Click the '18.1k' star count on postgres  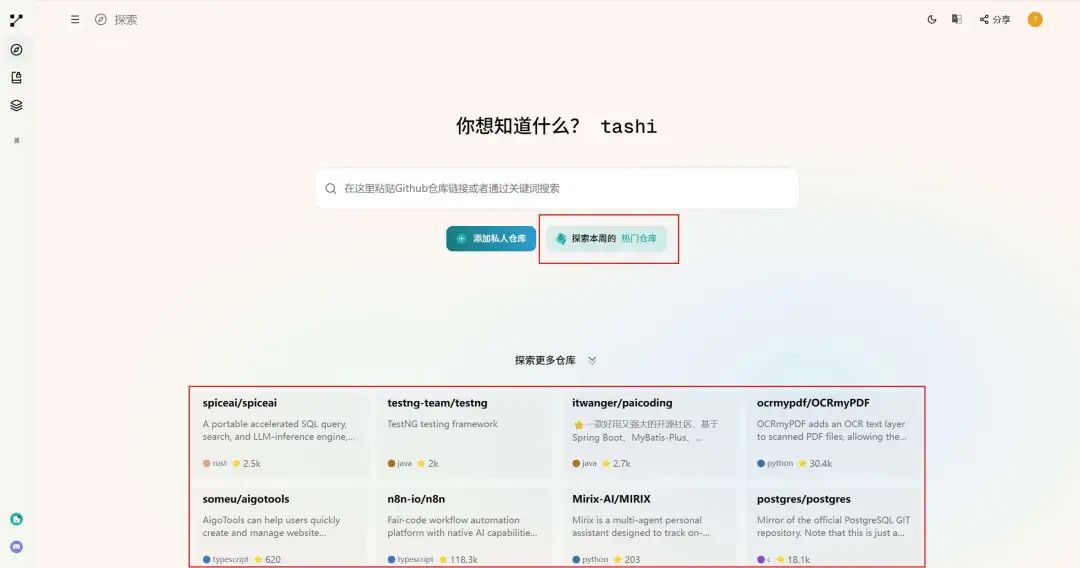click(799, 559)
